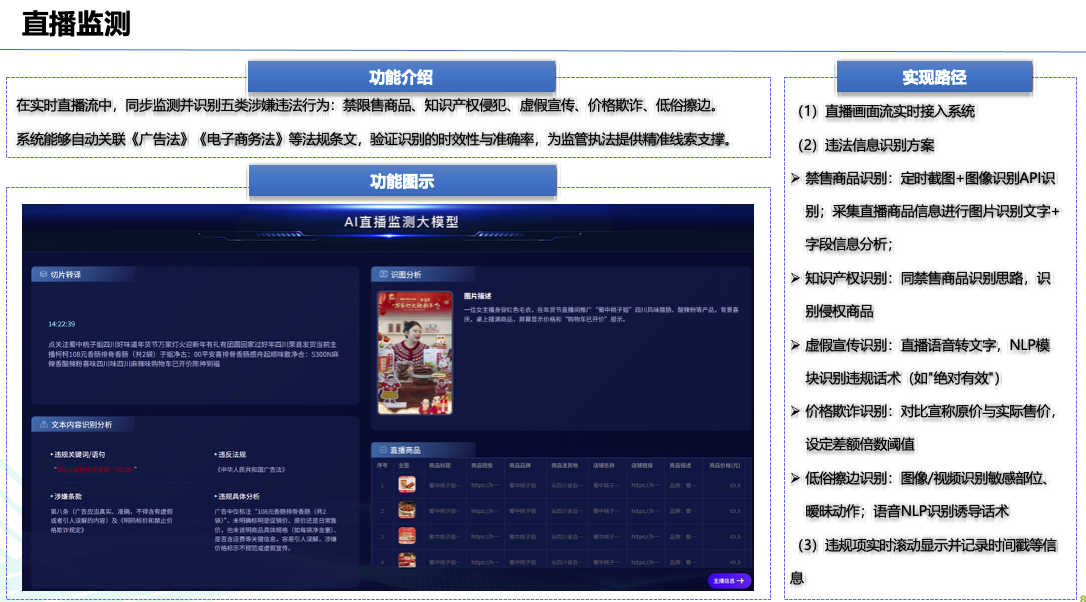The width and height of the screenshot is (1086, 602).
Task: Click the 直播商品 panel icon
Action: [381, 450]
